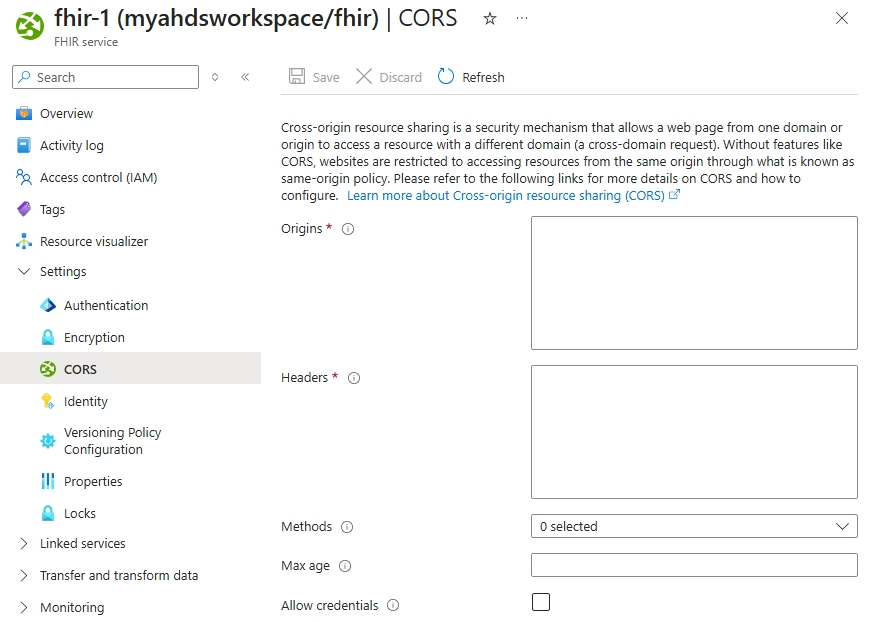The width and height of the screenshot is (869, 622).
Task: Open Encryption settings
Action: click(94, 338)
